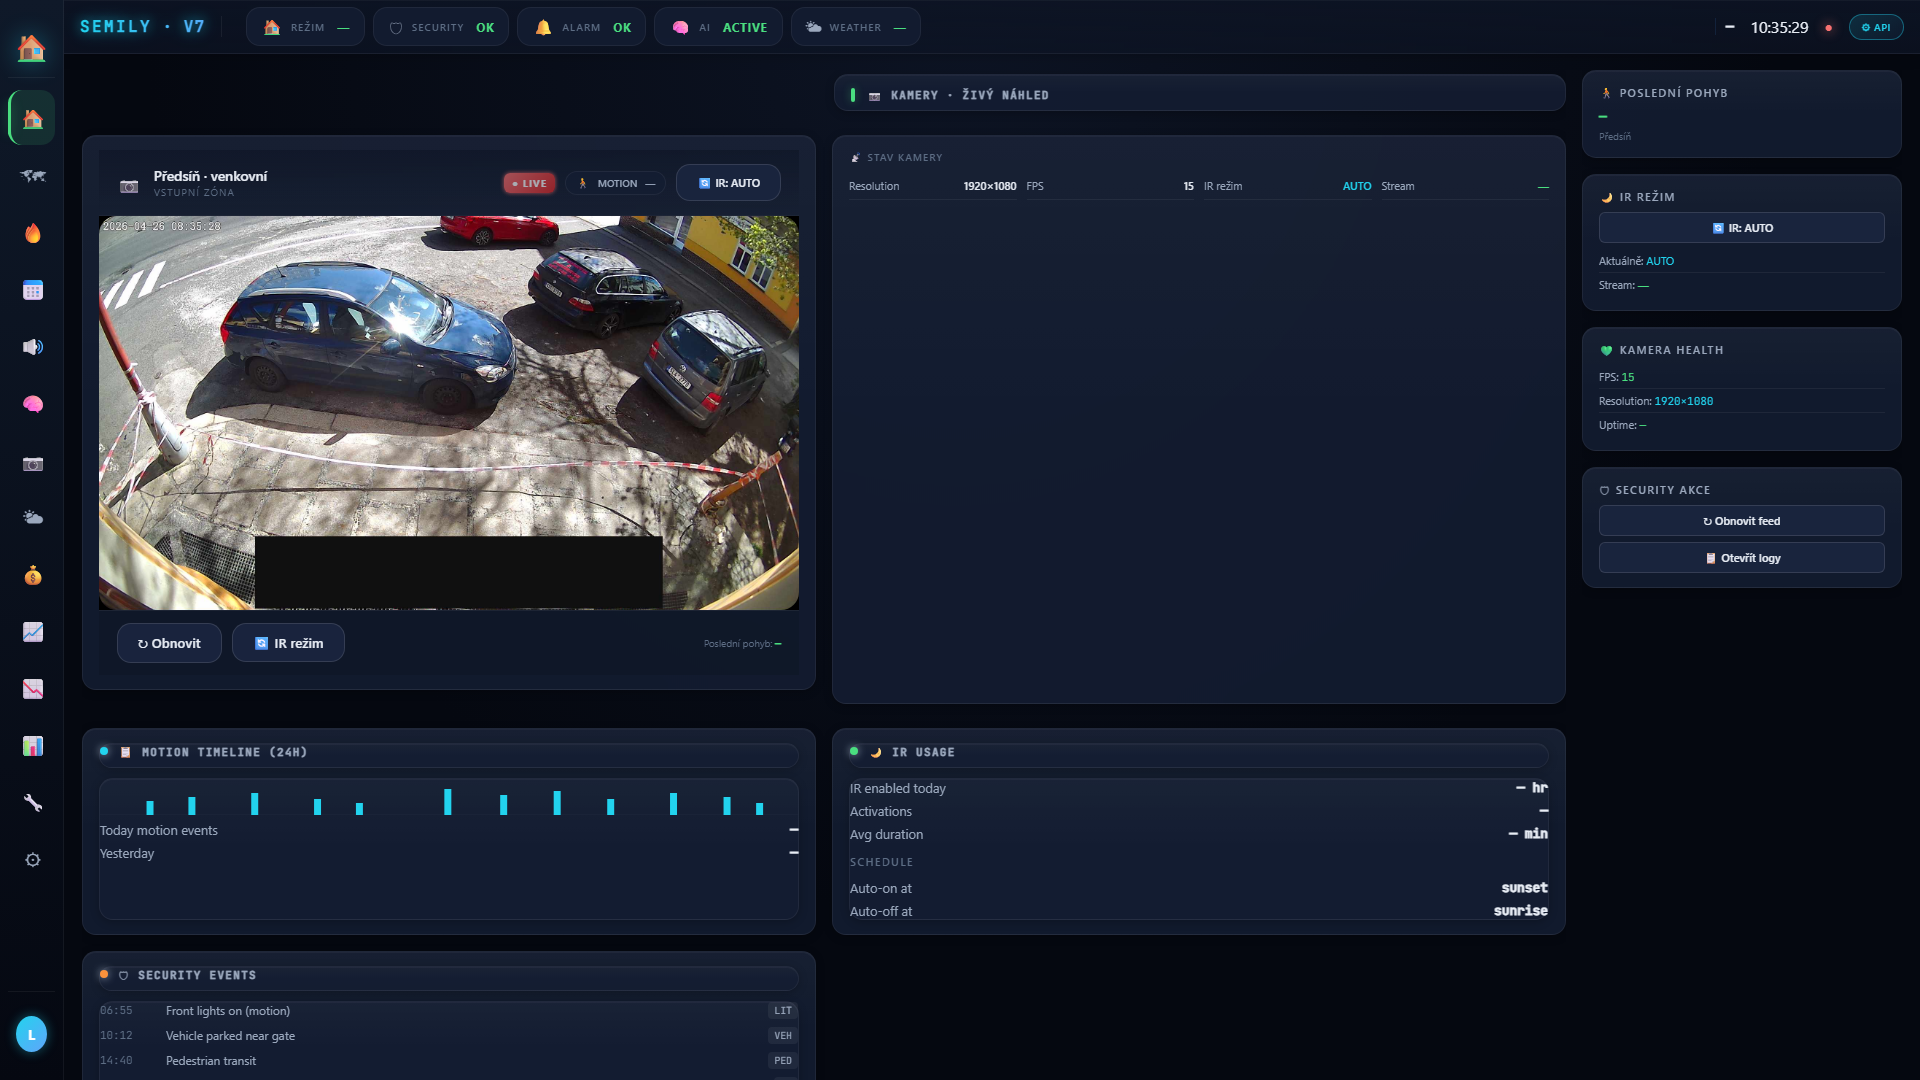Click the LIT tag in security events

783,1011
